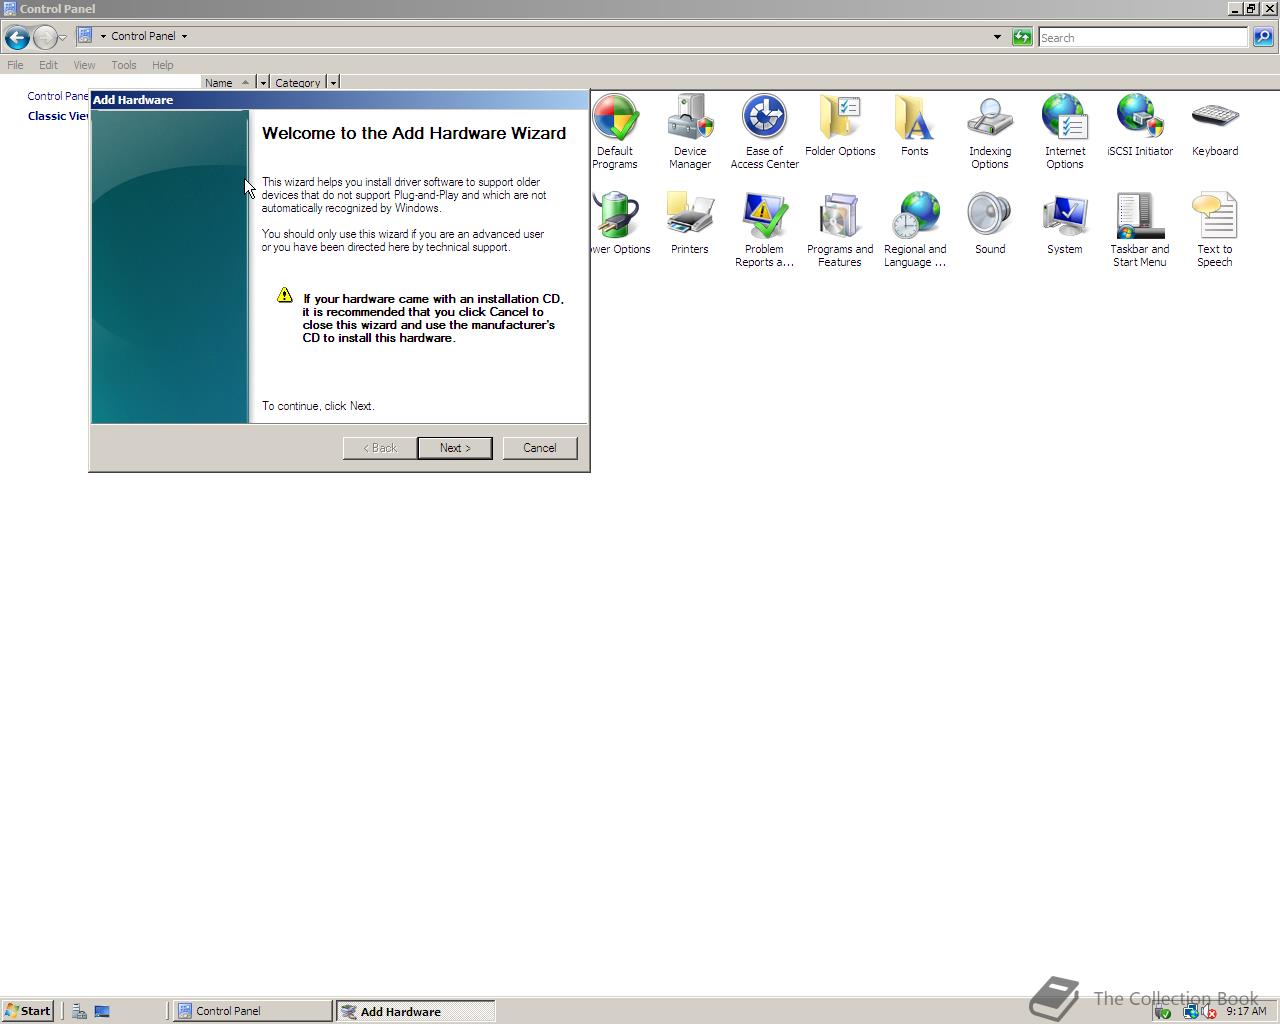Click the Control Panel address bar icon
Screen dimensions: 1280x1024
(x=85, y=35)
